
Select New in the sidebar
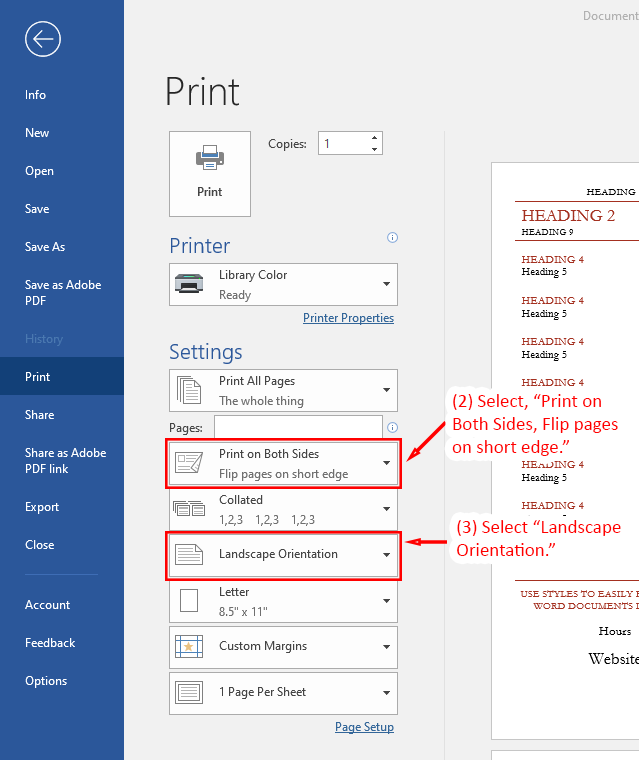pos(62,133)
